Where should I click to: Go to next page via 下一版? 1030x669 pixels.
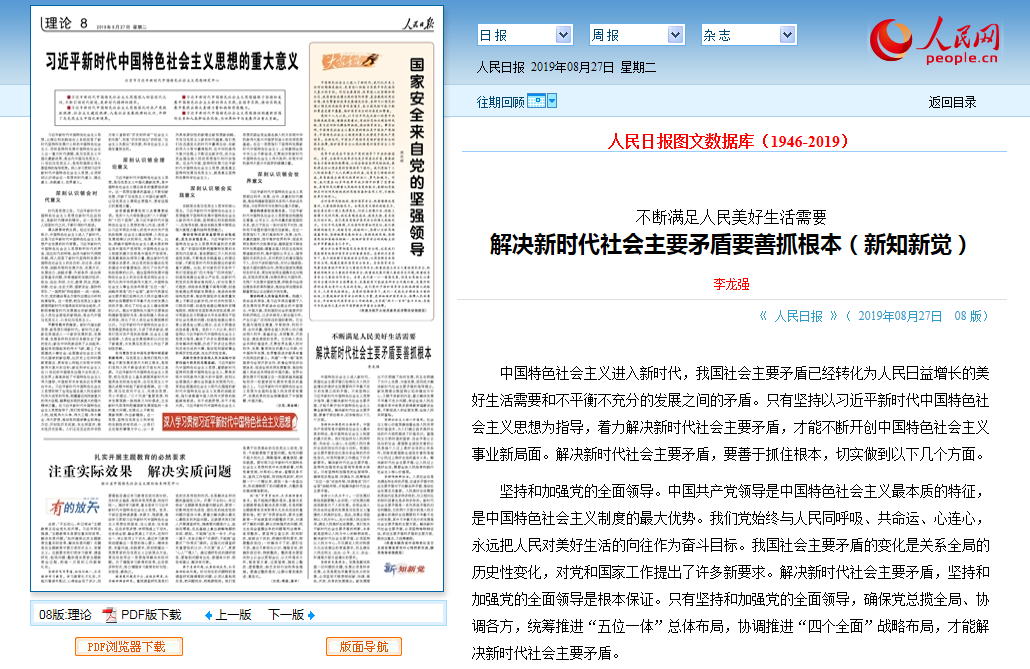(x=285, y=615)
